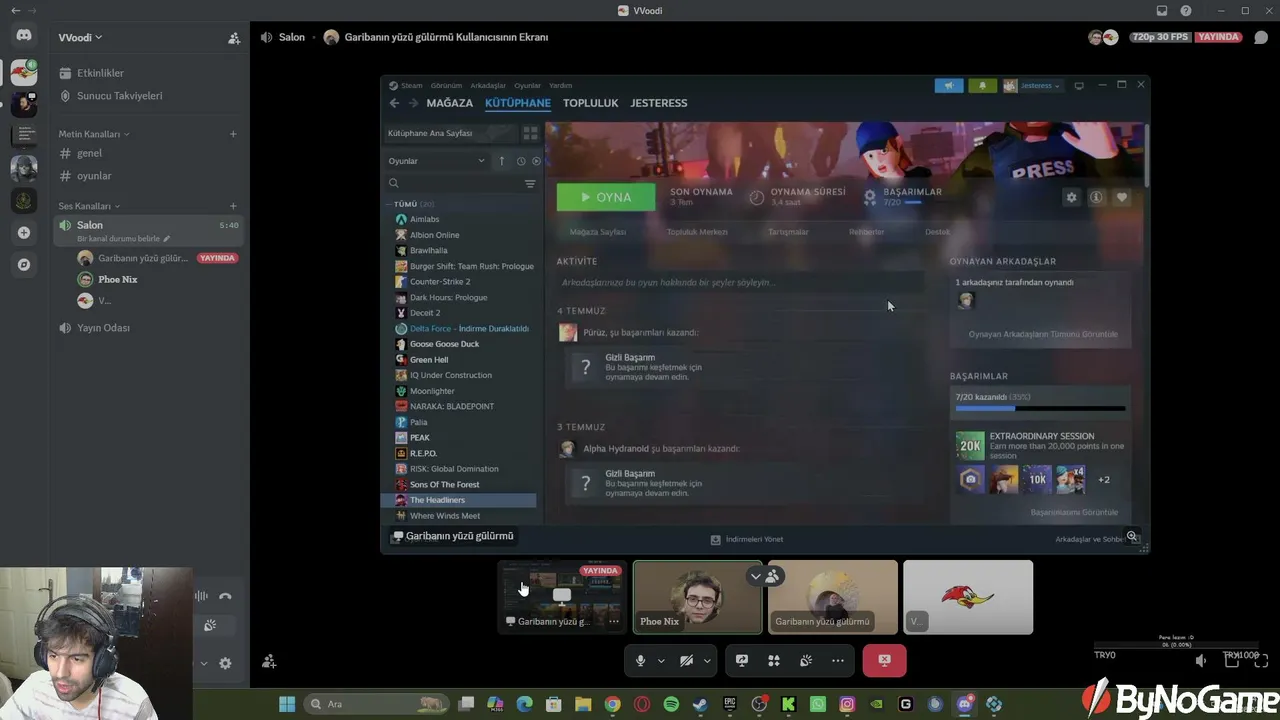1280x720 pixels.
Task: Go back in Steam navigation
Action: point(394,103)
